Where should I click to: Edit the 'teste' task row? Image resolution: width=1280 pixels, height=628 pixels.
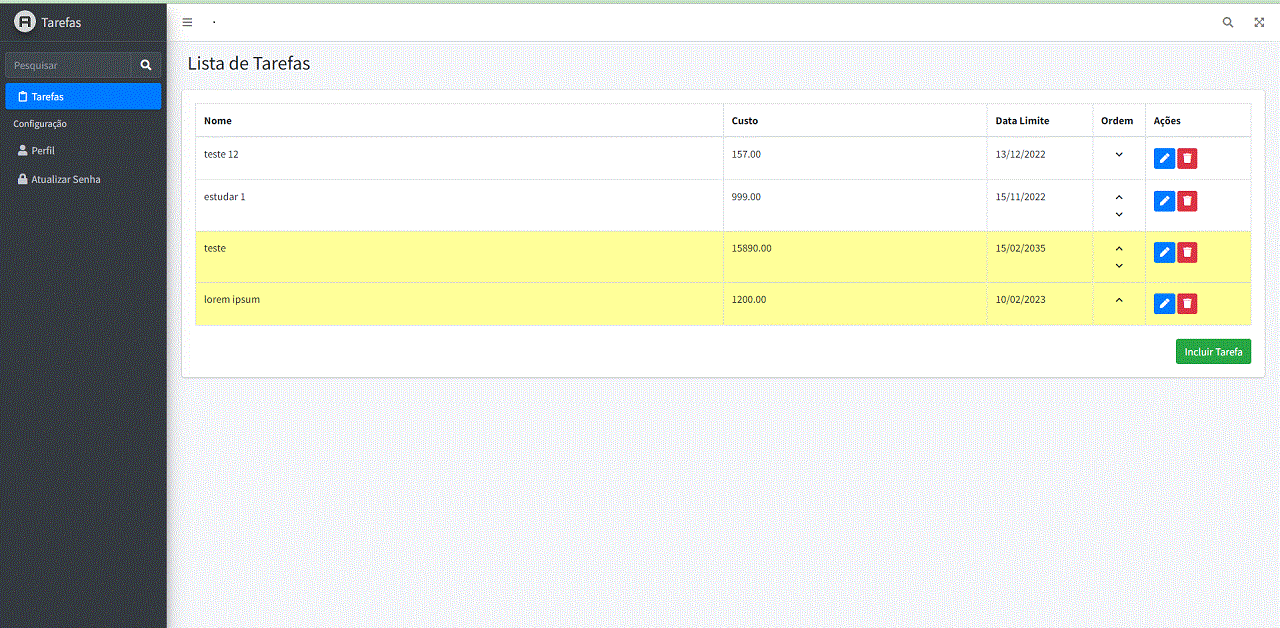click(1164, 252)
